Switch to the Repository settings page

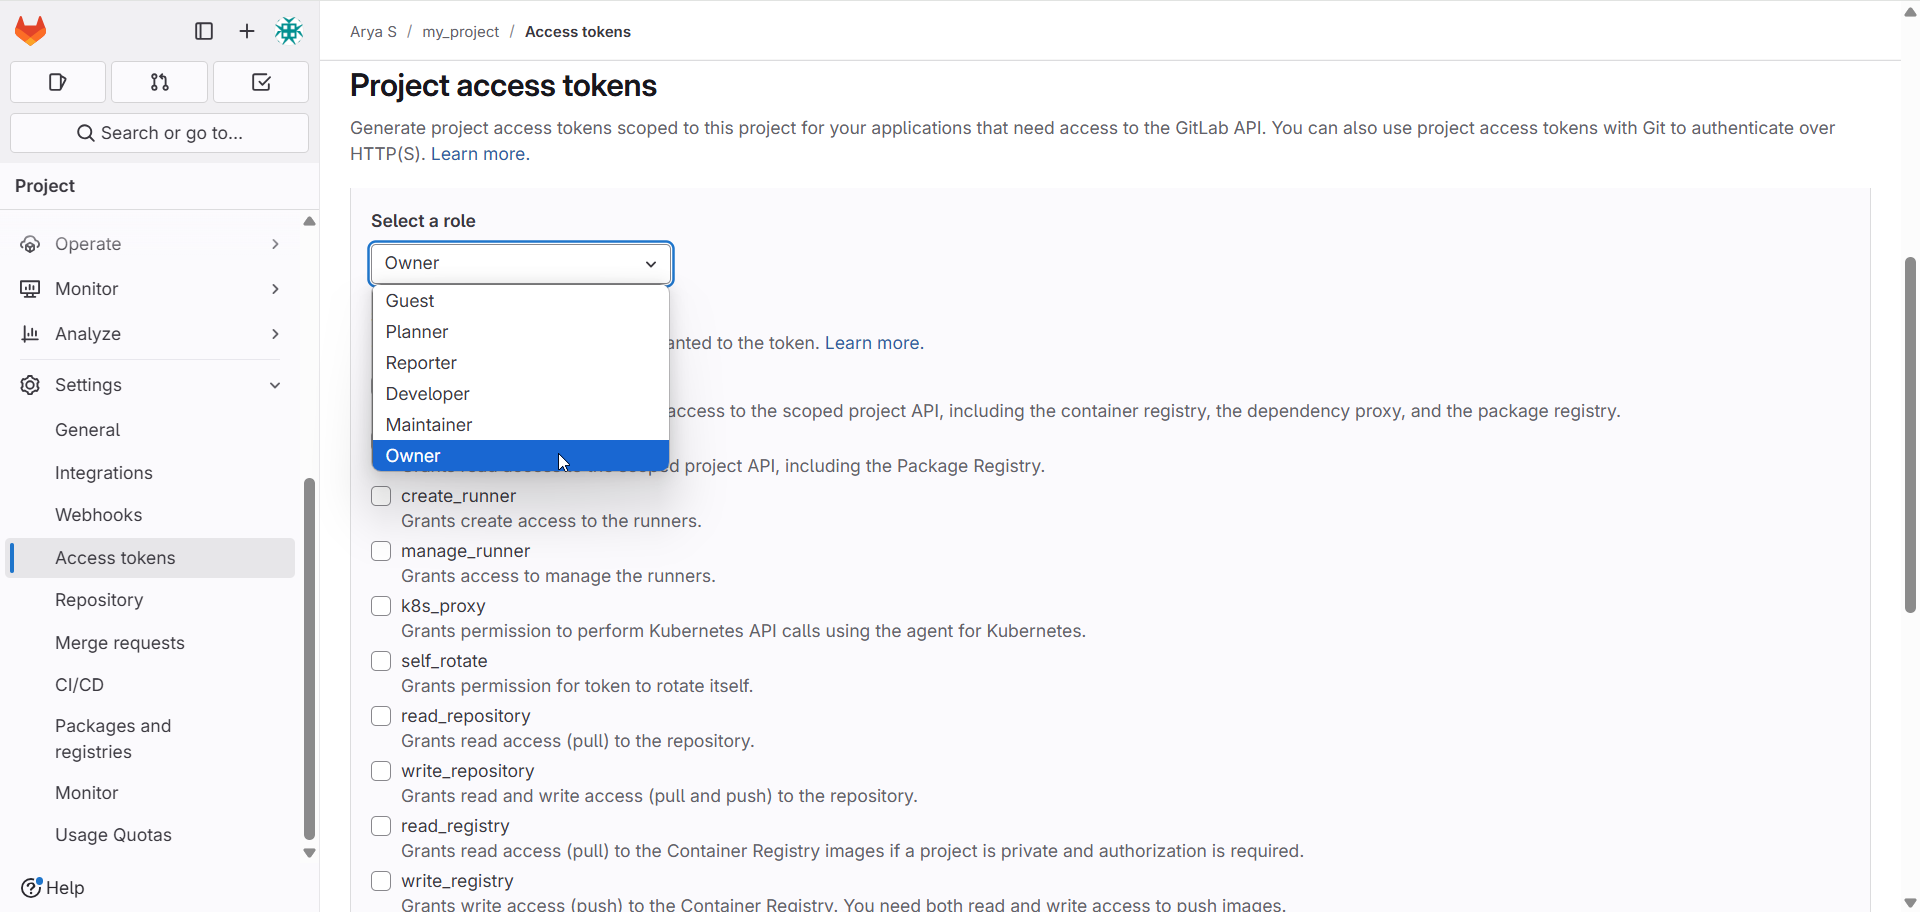click(x=99, y=600)
